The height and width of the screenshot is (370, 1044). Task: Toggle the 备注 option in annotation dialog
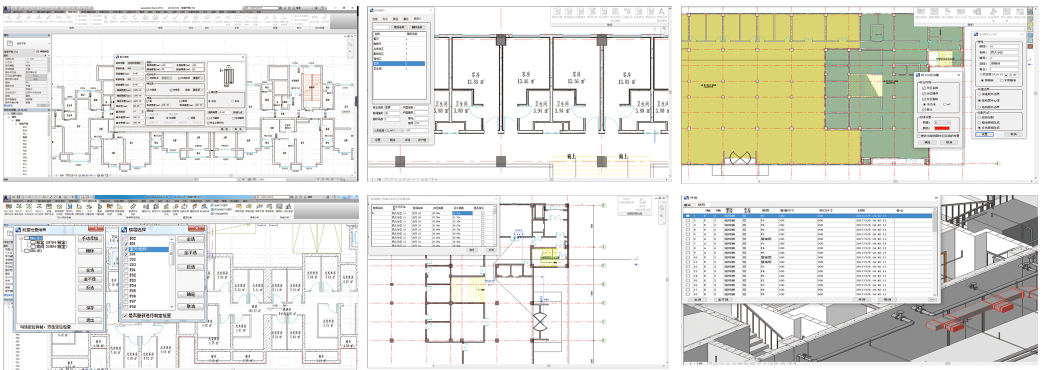(923, 109)
